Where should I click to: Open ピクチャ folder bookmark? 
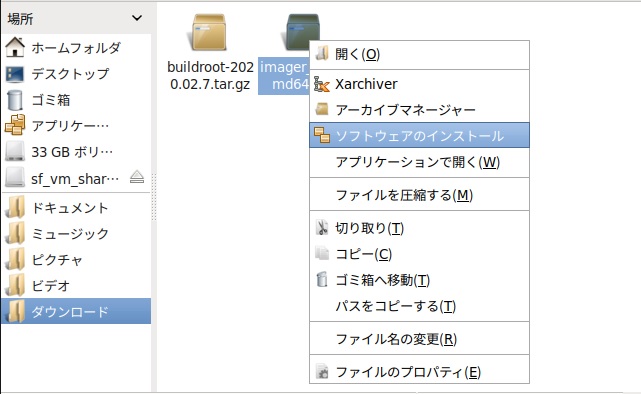coord(76,260)
